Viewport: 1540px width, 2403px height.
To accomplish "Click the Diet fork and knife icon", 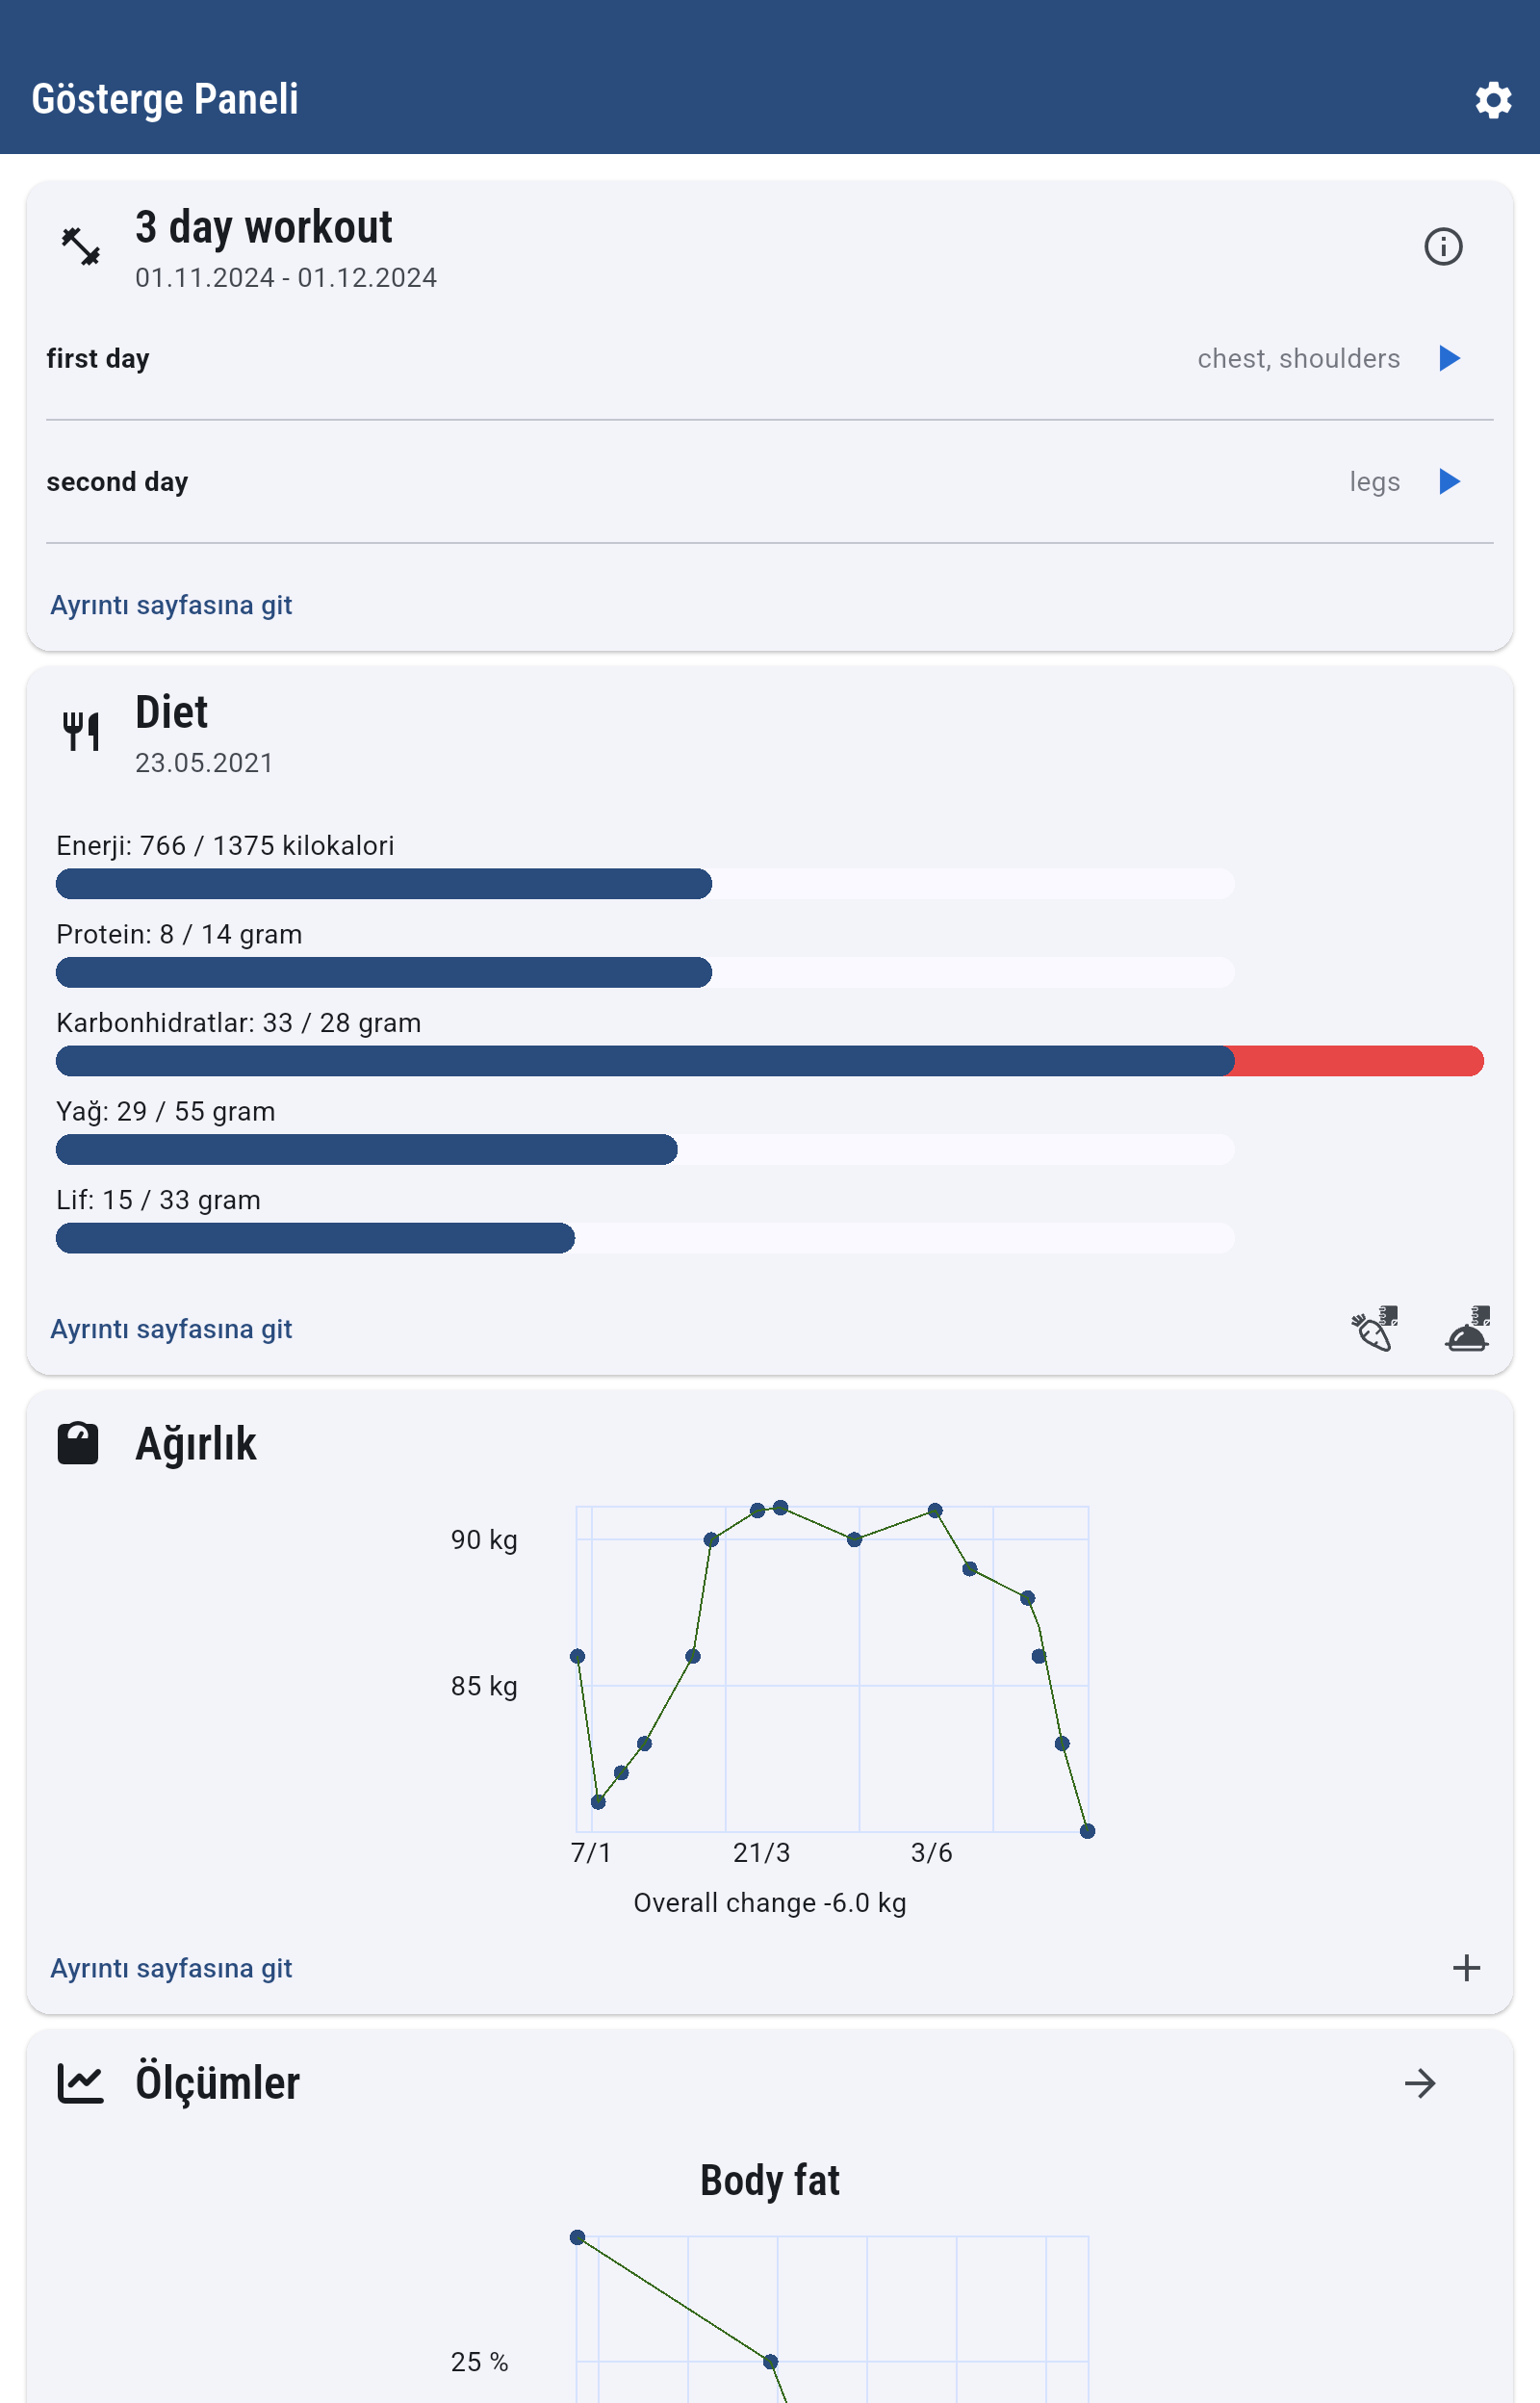I will 81,731.
